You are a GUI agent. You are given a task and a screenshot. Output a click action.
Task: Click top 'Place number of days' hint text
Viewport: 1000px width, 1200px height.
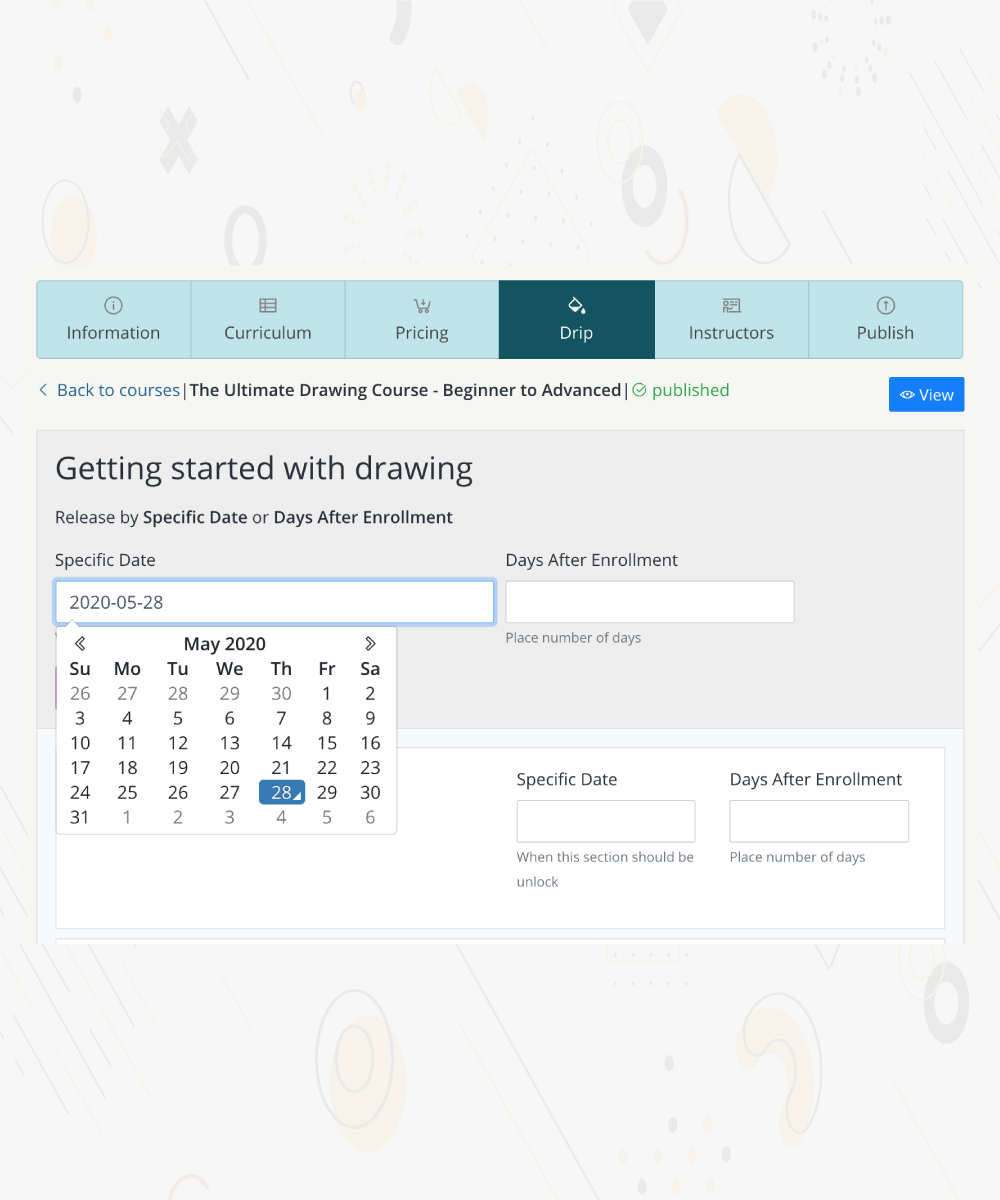click(573, 638)
